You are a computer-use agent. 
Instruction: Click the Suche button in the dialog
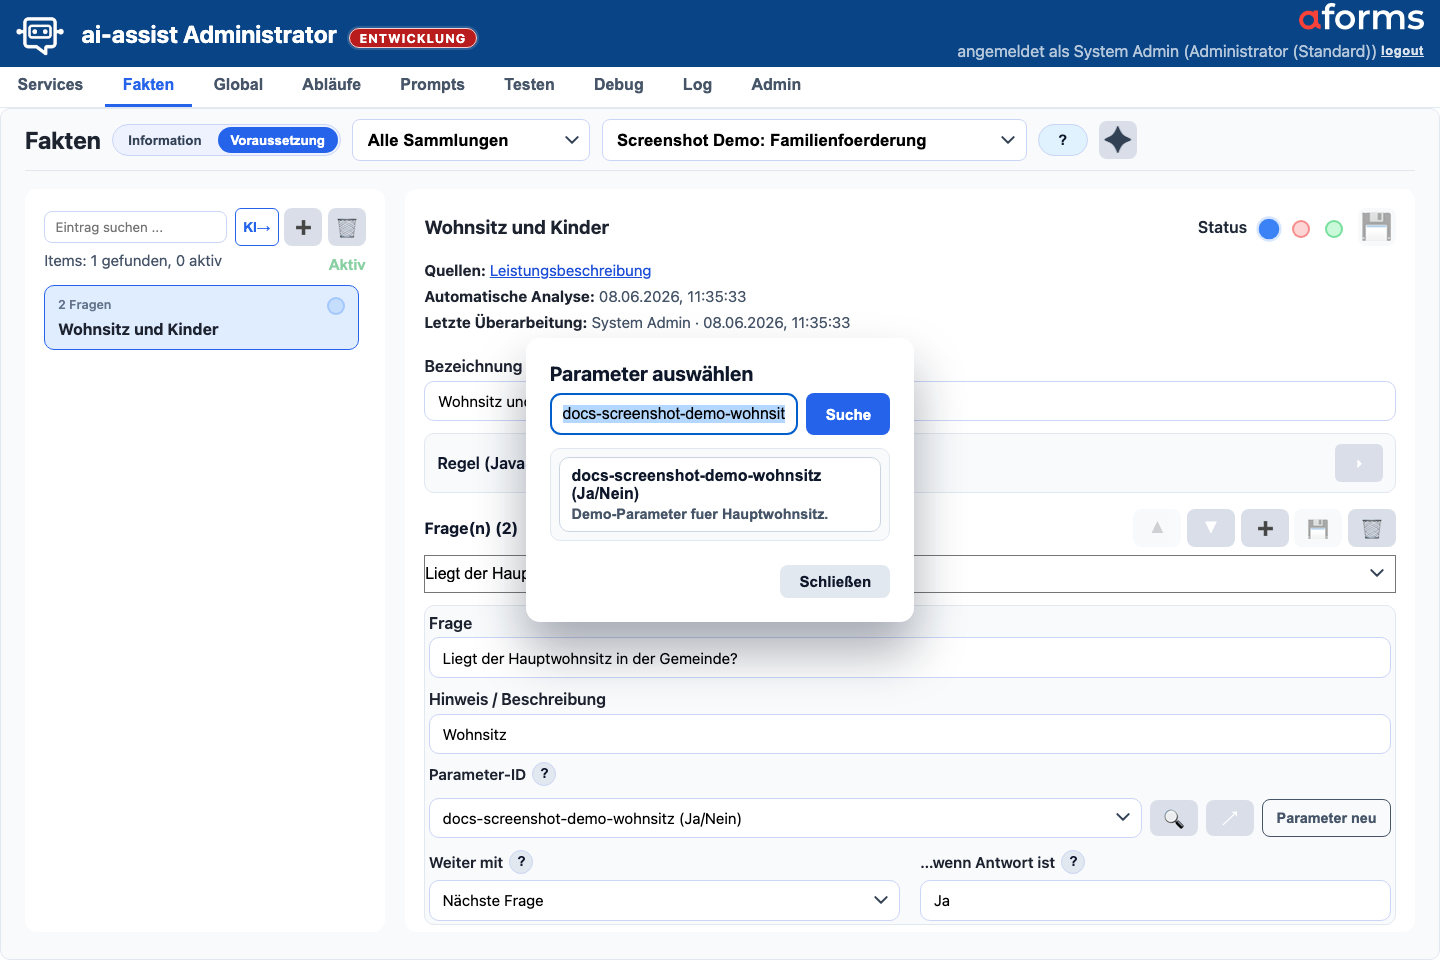[848, 414]
